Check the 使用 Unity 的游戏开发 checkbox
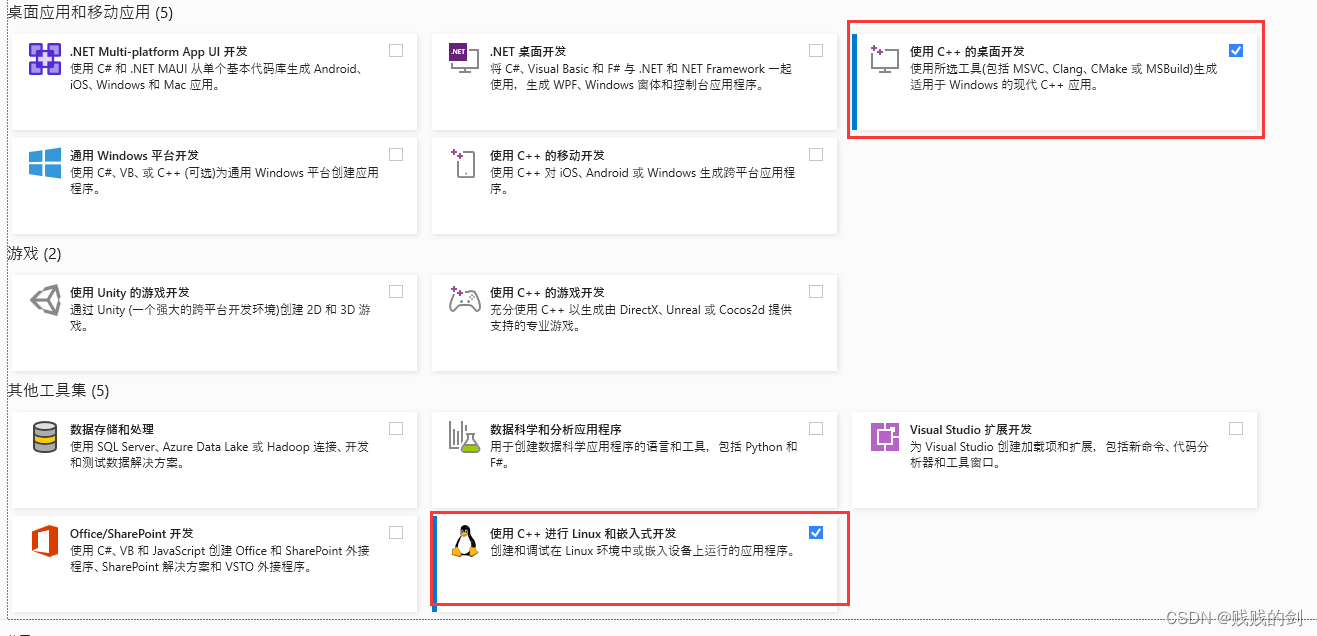This screenshot has height=636, width=1317. (x=396, y=292)
